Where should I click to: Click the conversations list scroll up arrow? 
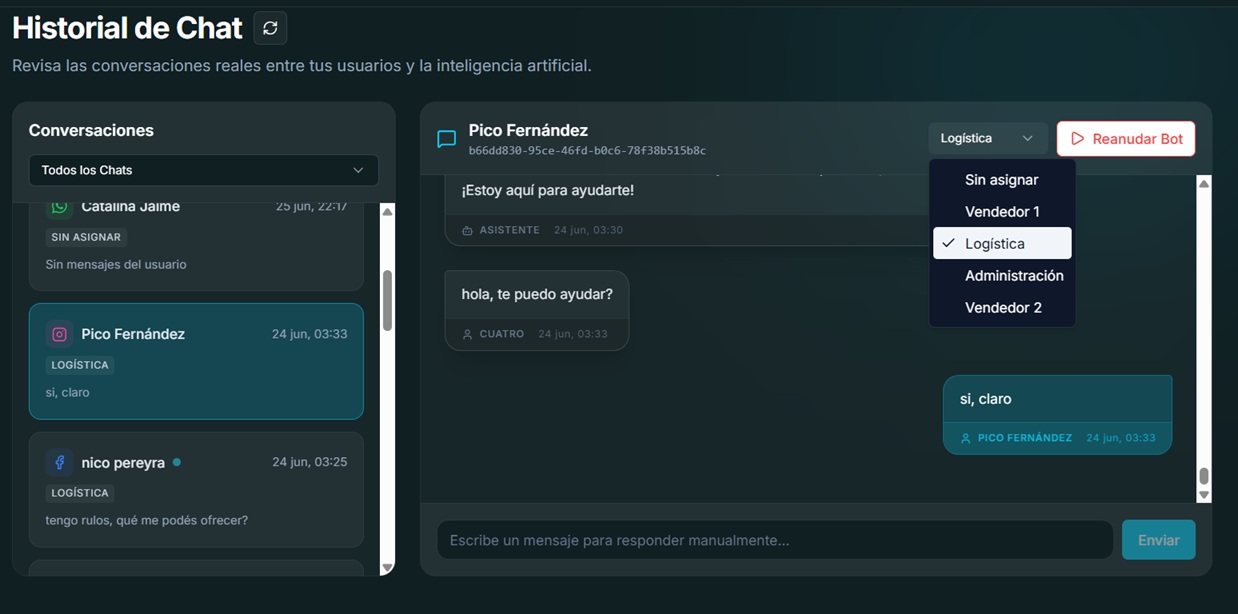(387, 211)
